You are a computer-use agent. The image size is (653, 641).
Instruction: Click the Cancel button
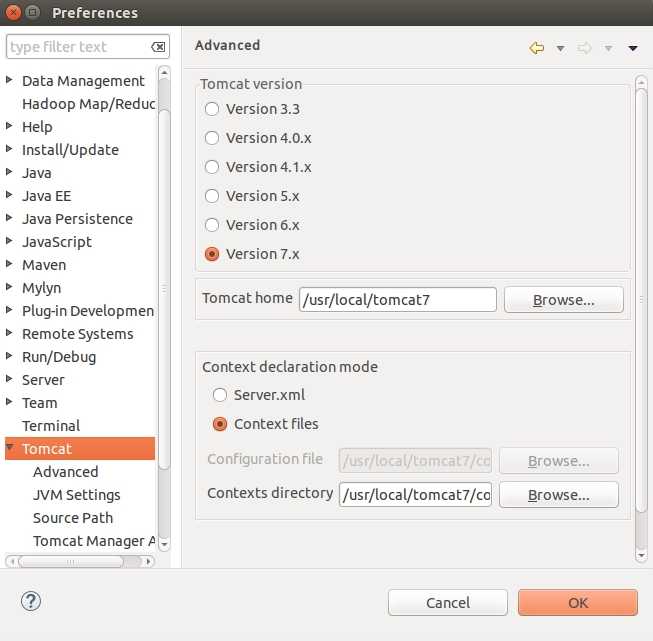[448, 602]
